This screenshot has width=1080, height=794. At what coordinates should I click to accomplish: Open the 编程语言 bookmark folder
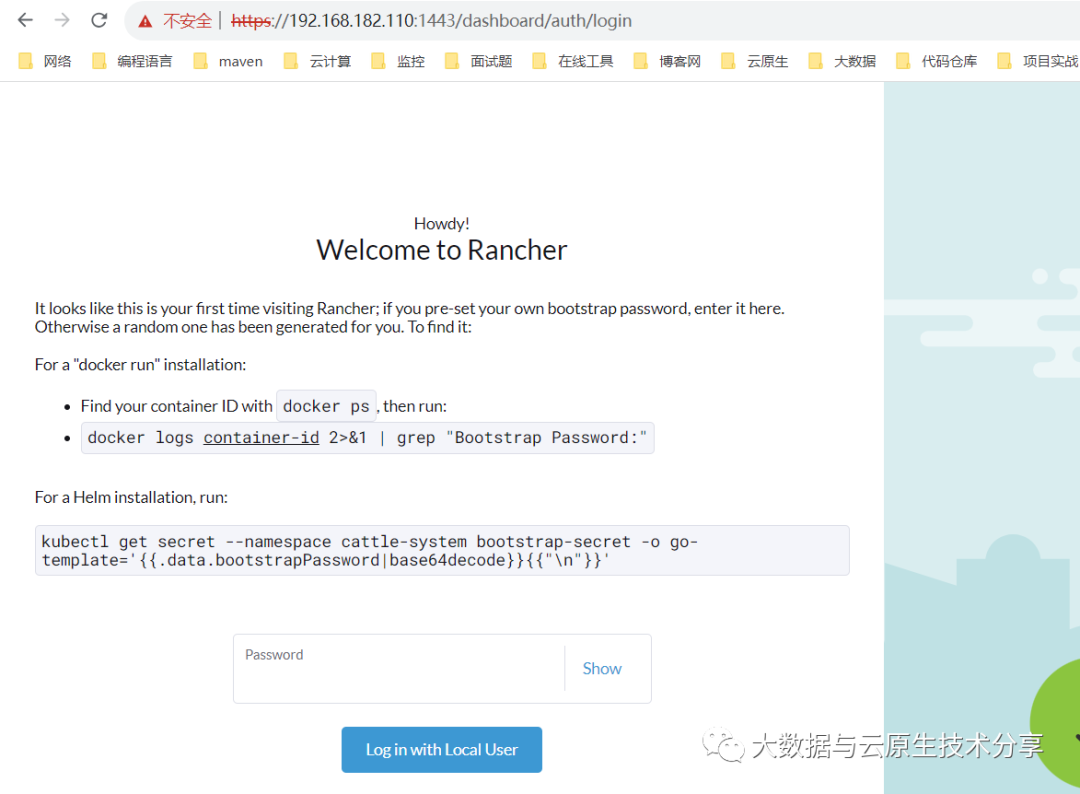132,61
